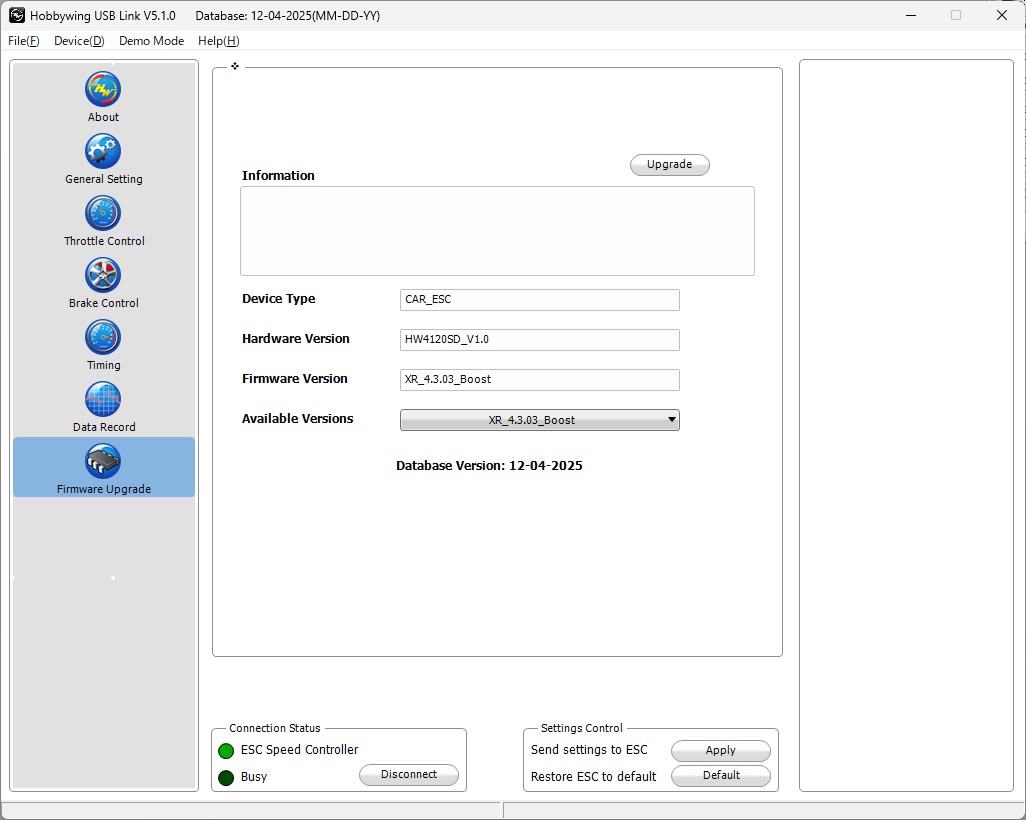The width and height of the screenshot is (1026, 820).
Task: Click the Hobbywing app icon in title bar
Action: tap(17, 15)
